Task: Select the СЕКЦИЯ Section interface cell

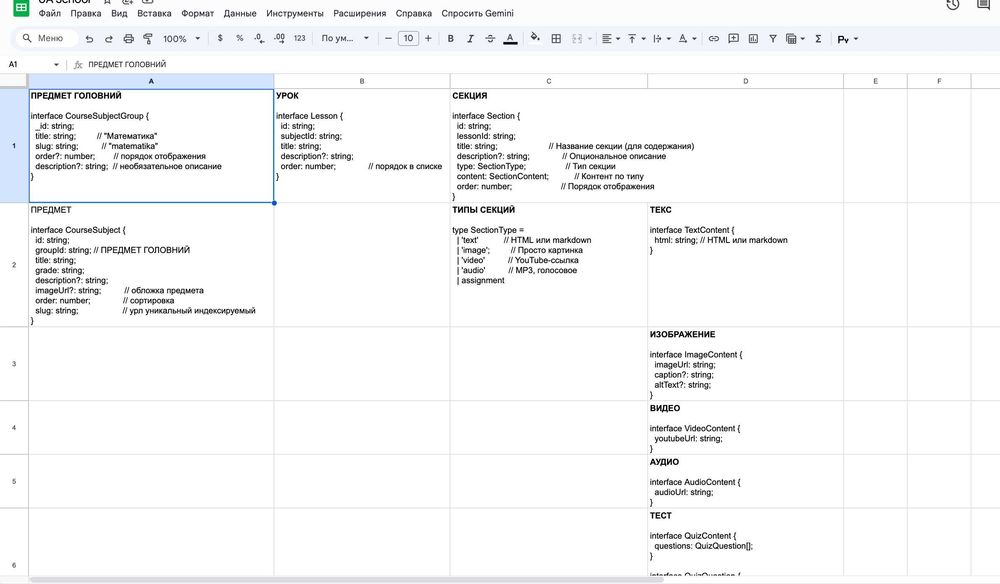Action: [x=548, y=145]
